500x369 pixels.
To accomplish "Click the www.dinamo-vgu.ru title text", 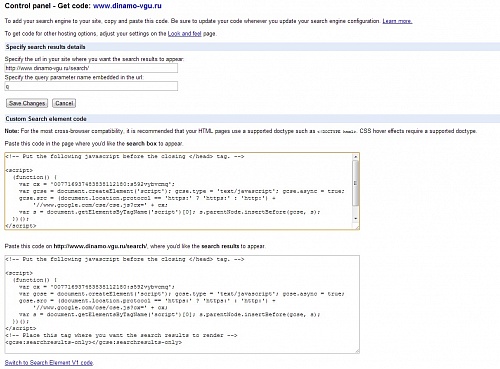I will tap(127, 6).
